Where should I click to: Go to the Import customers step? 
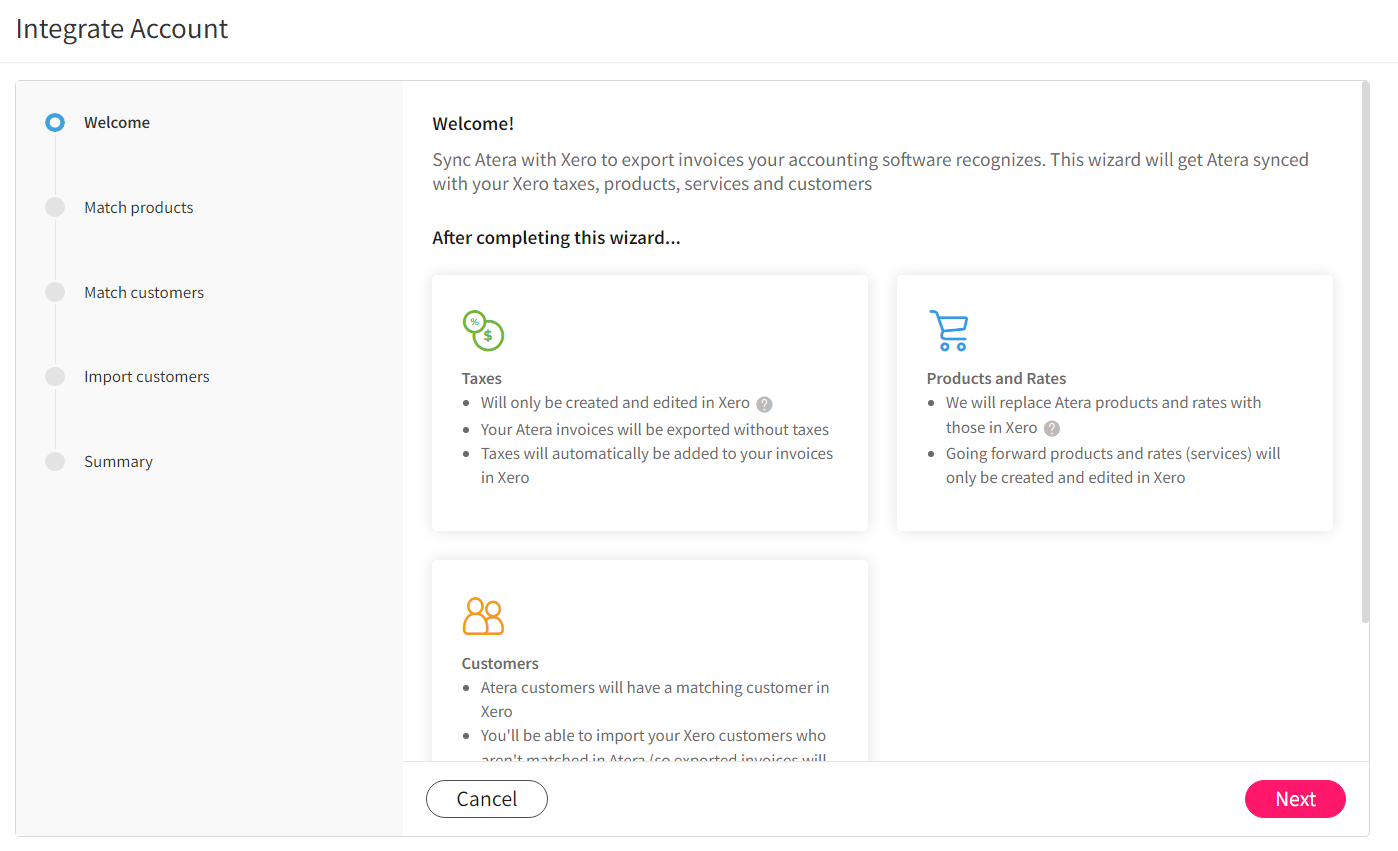coord(147,376)
